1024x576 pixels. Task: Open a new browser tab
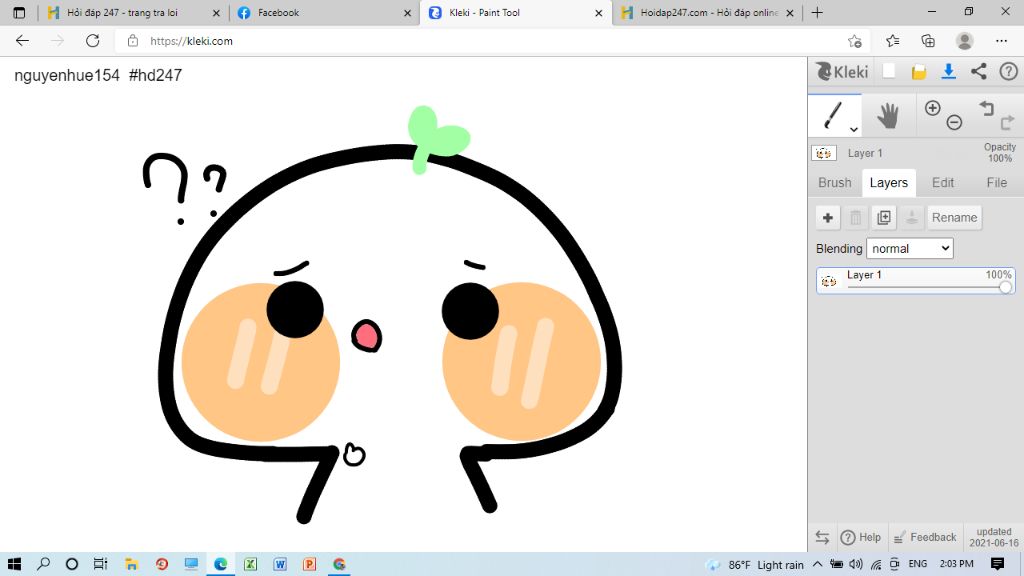click(x=817, y=12)
